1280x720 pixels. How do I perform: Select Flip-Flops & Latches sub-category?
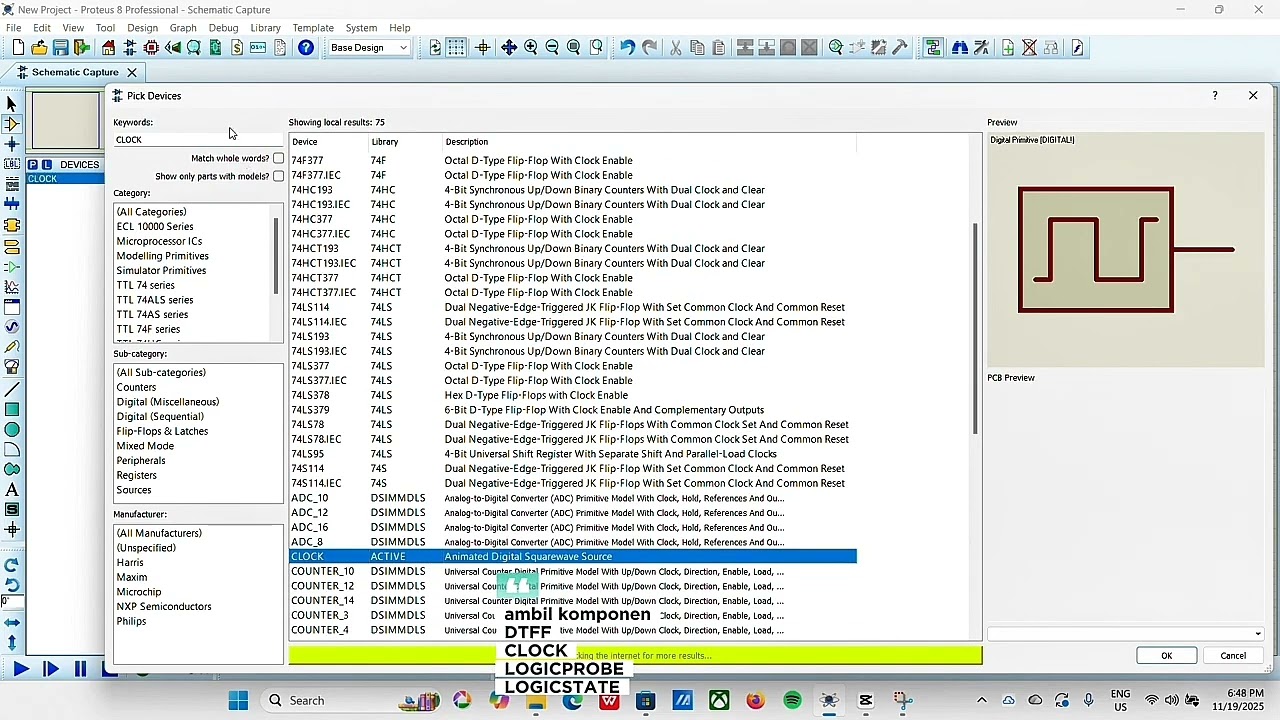pos(162,431)
